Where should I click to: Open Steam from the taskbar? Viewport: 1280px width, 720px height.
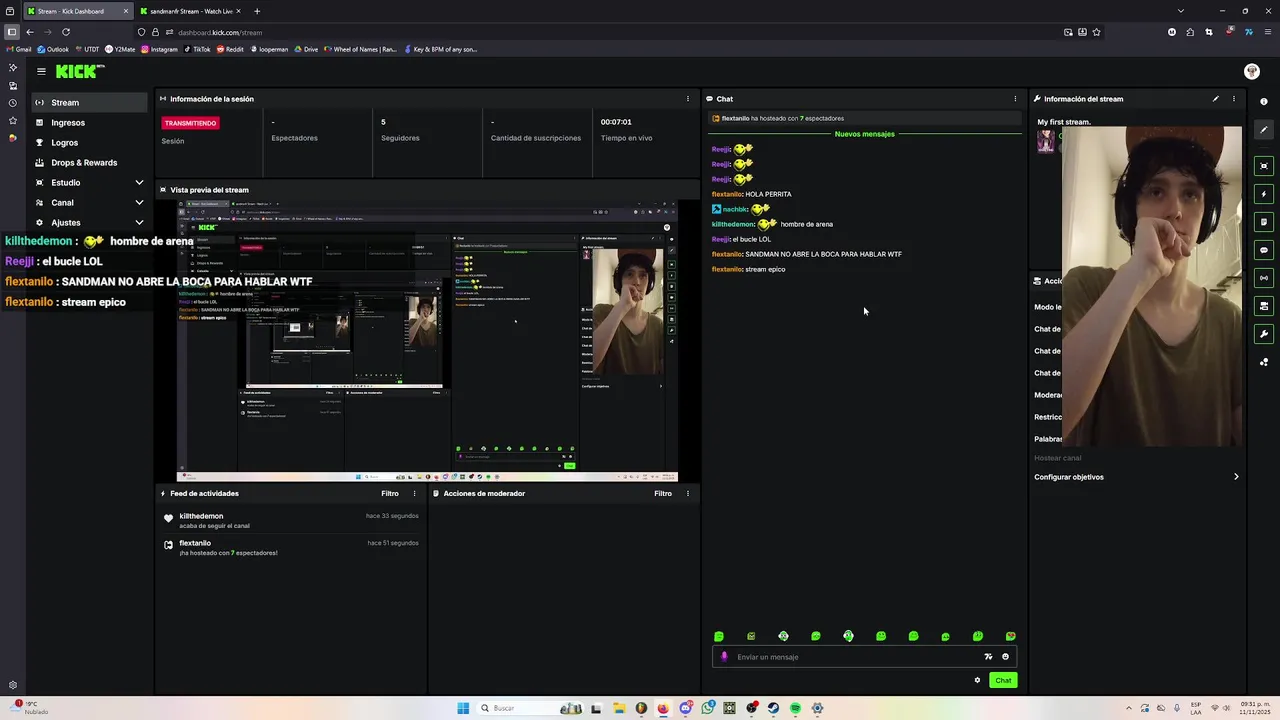pos(773,708)
